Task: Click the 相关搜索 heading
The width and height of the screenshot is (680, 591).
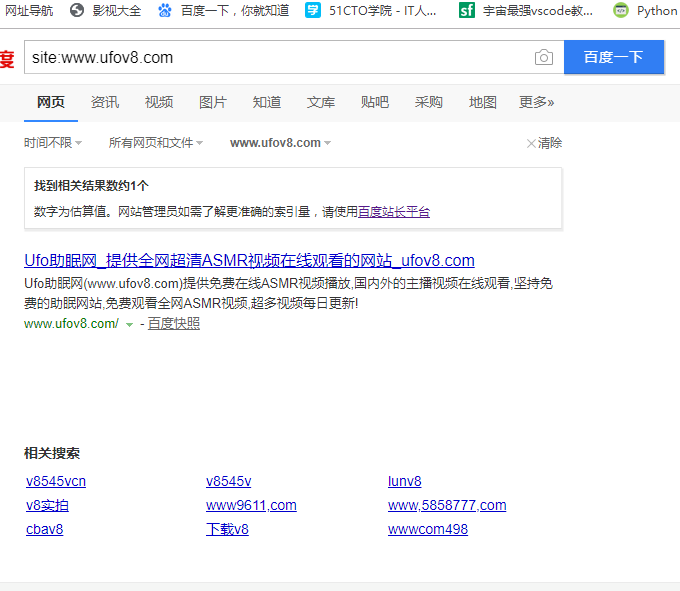Action: (x=52, y=454)
